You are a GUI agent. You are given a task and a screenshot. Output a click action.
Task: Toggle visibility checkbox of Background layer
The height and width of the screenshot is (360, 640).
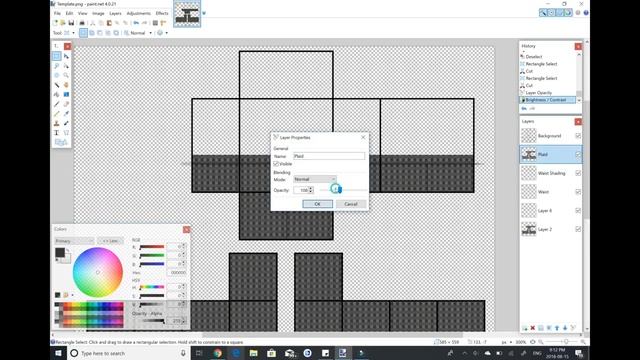(x=578, y=136)
